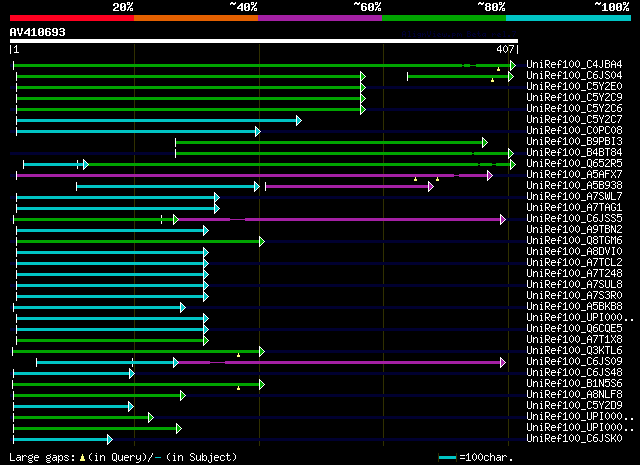Click the yellow gap marker under Q3KTL6 bar
Screen dimensions: 640x465
238,355
